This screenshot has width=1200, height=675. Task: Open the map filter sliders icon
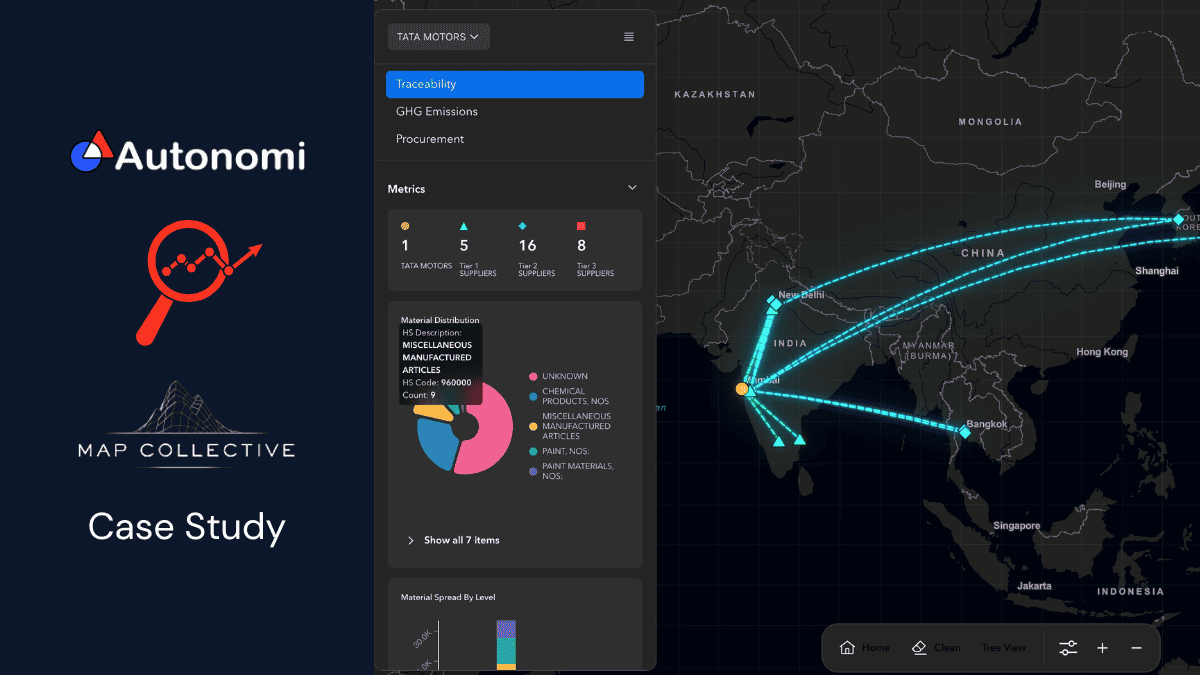point(1068,648)
